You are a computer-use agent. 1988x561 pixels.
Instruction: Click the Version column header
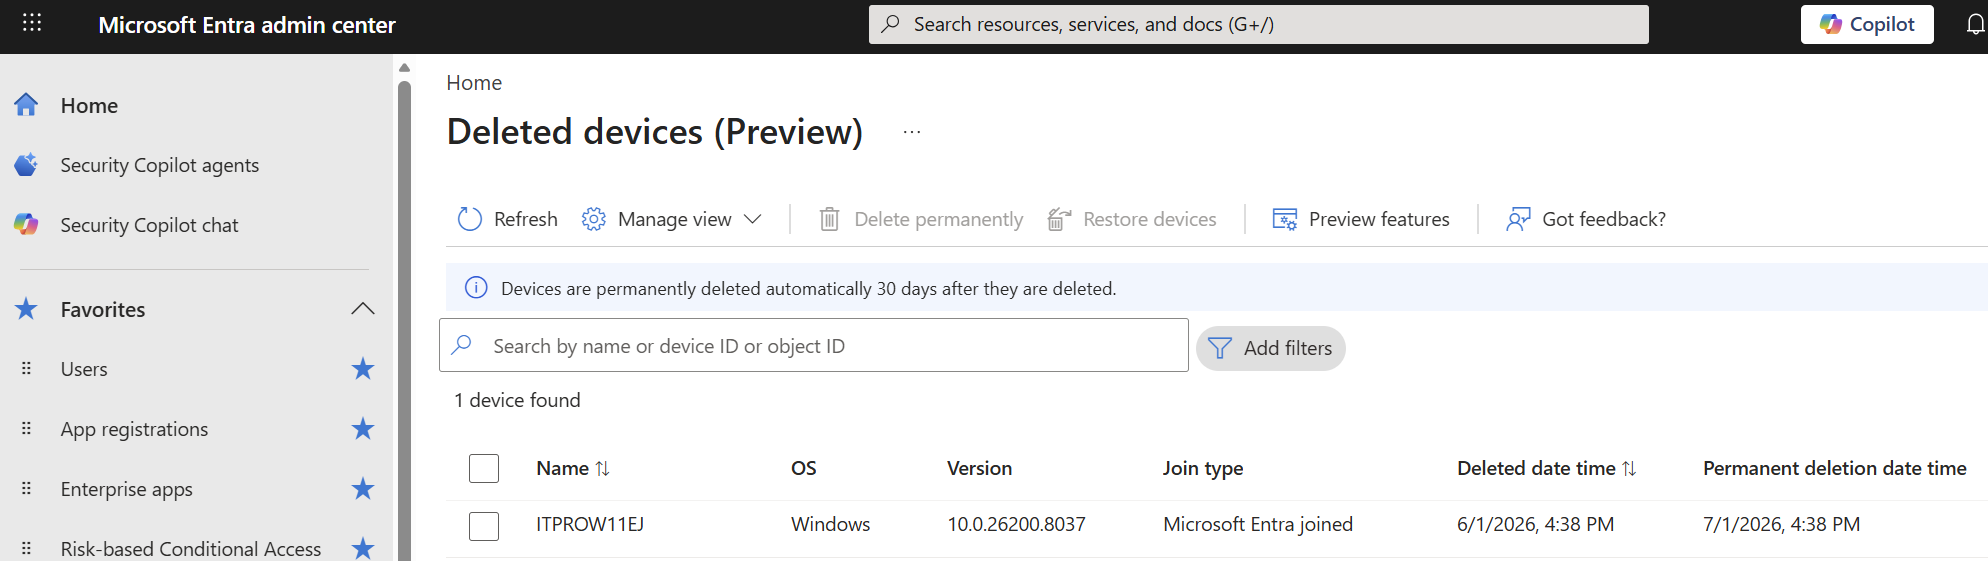tap(979, 468)
